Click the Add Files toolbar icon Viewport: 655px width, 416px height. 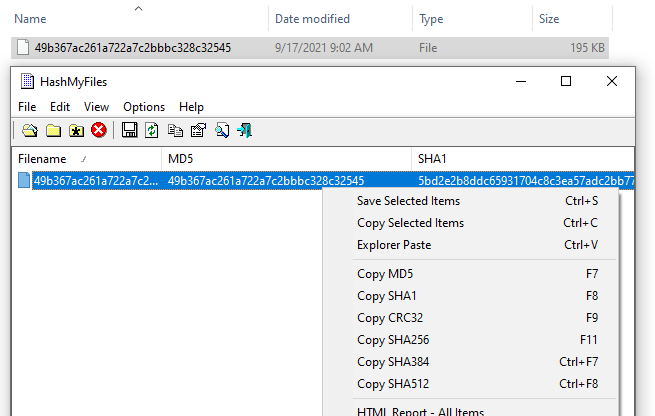click(x=30, y=130)
